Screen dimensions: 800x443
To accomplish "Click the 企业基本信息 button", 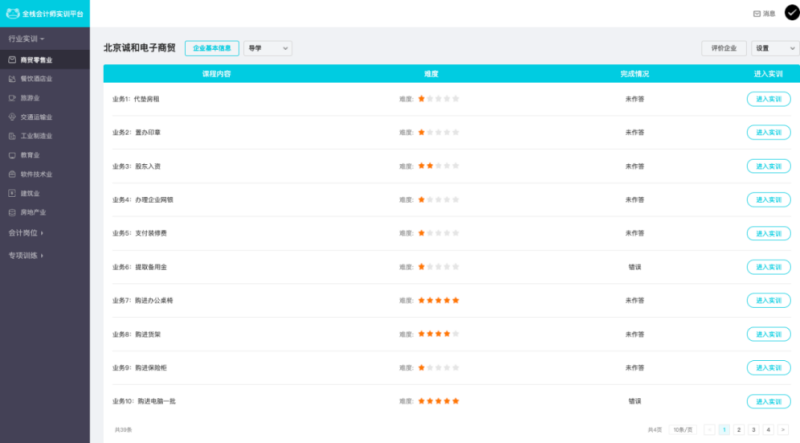I will 212,48.
